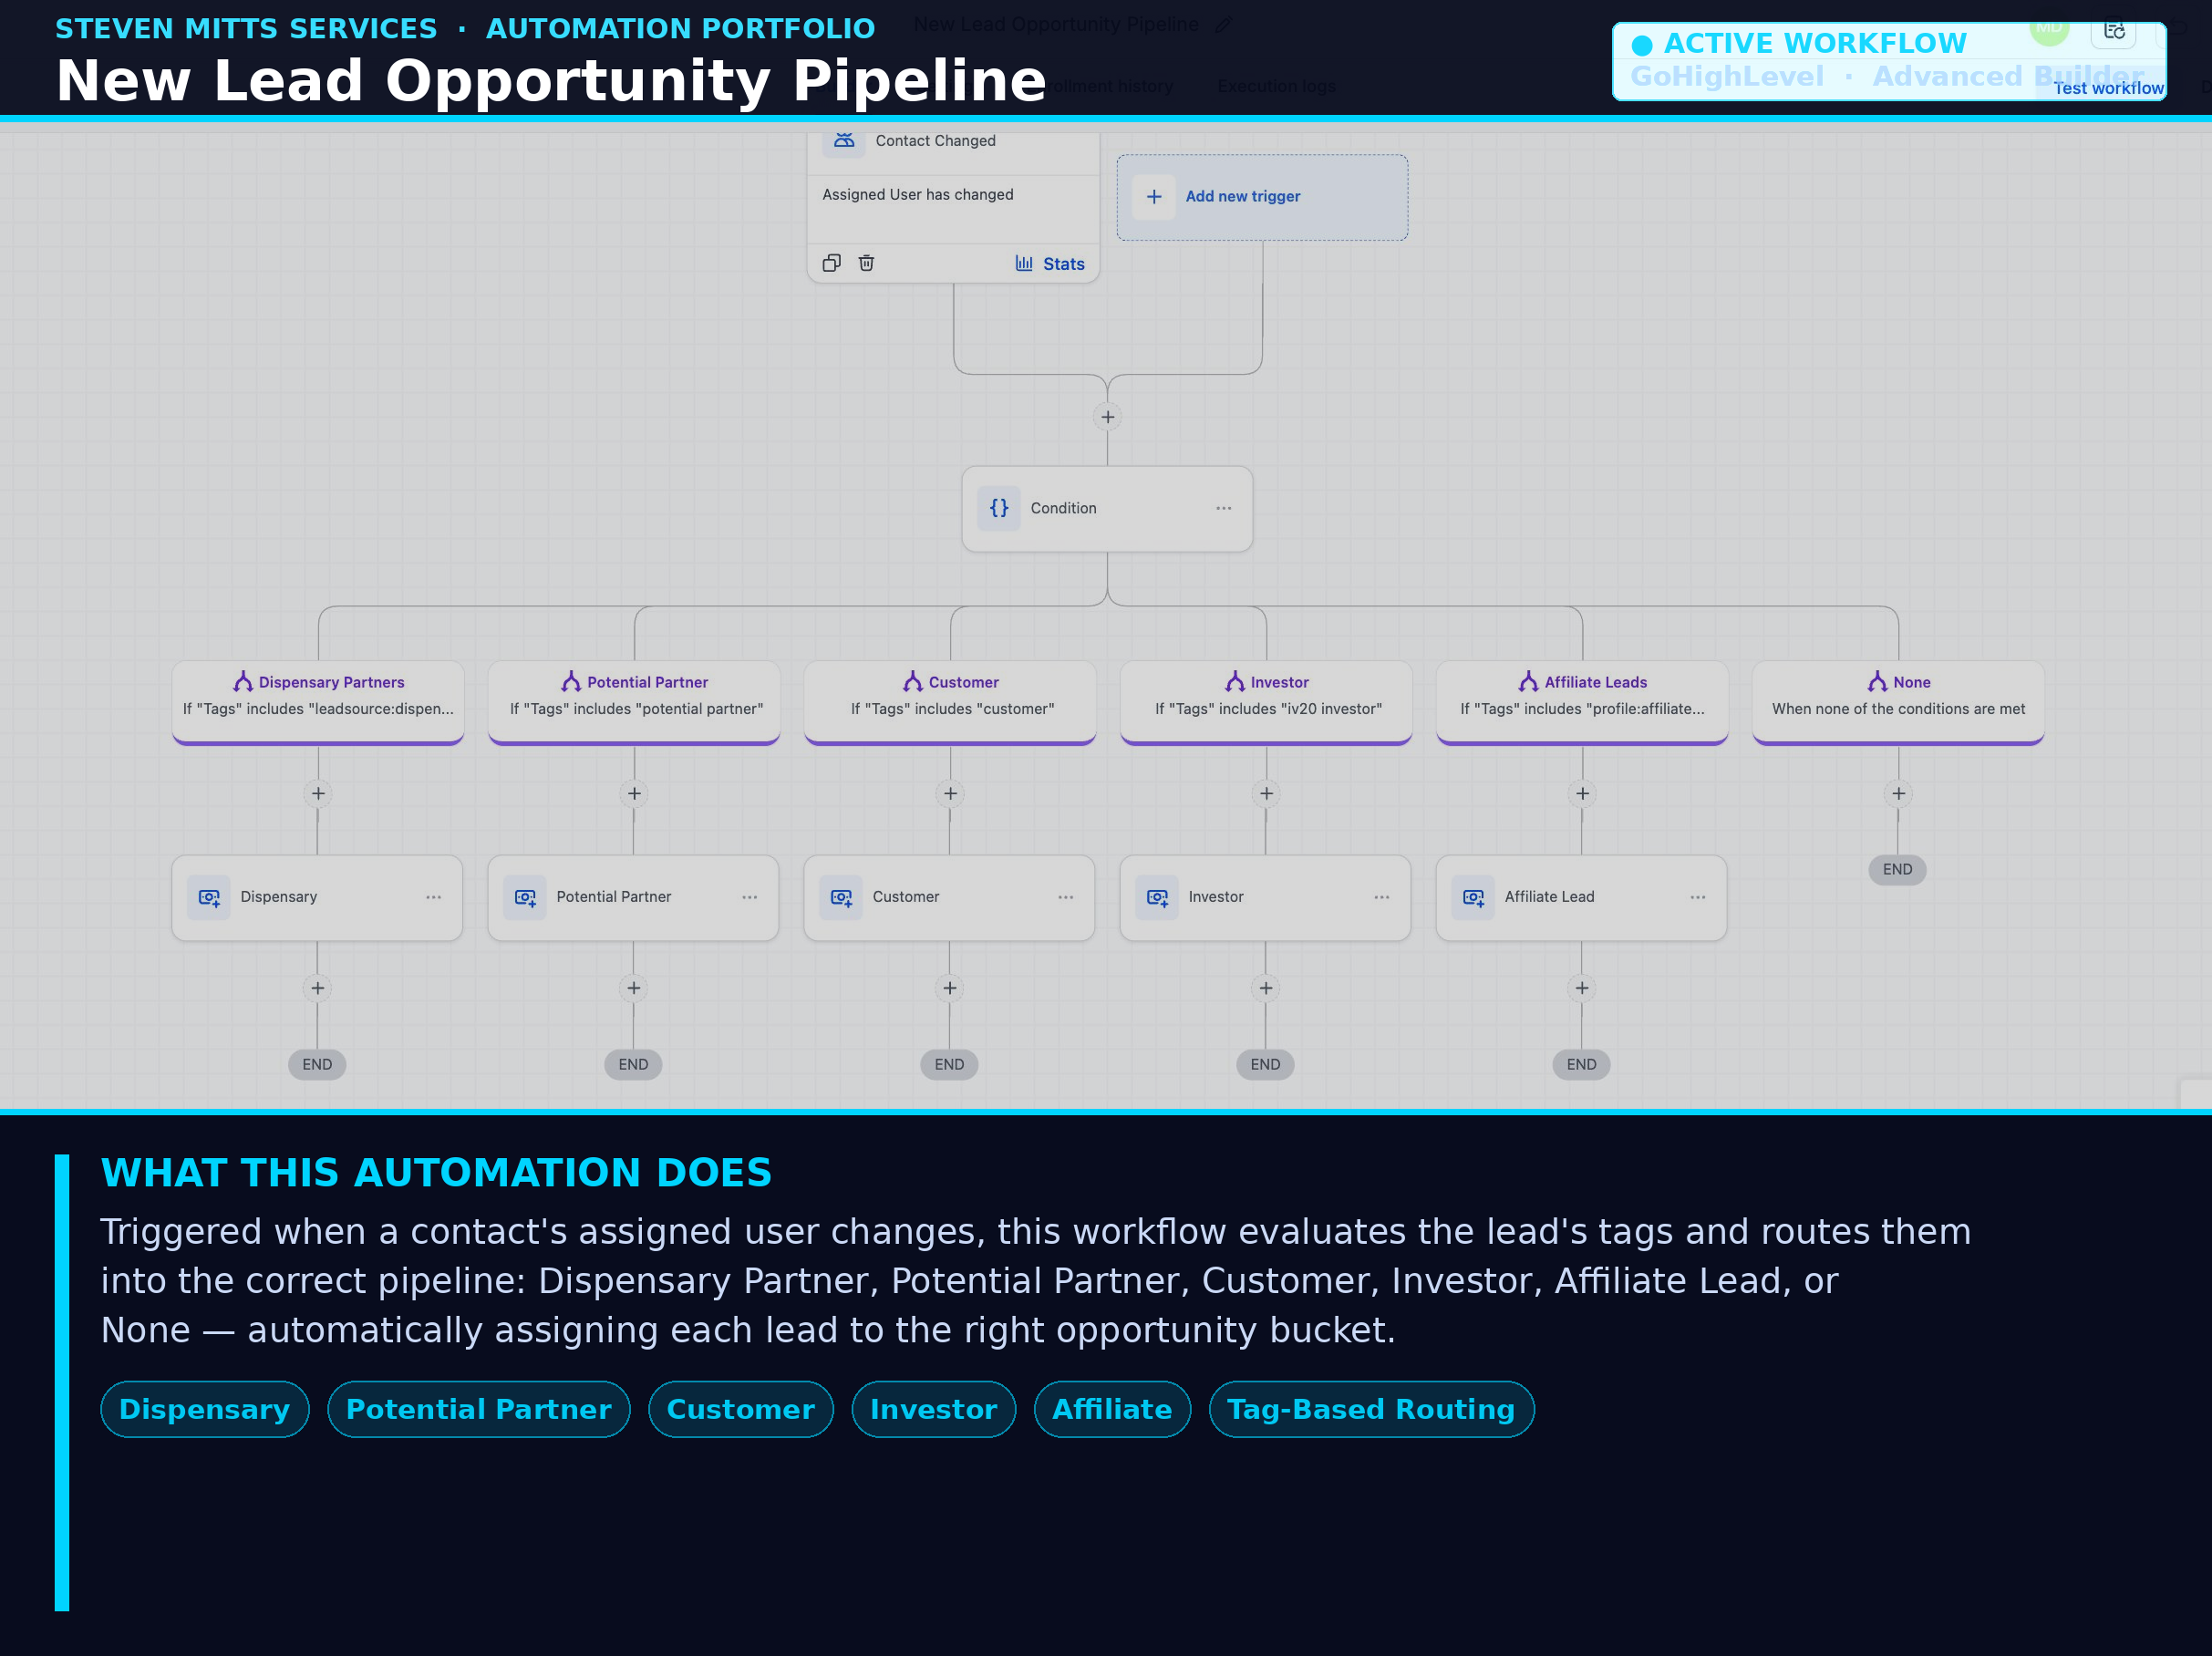
Task: Click 'If "Tags" includes "iv20 investor"' text
Action: click(x=1268, y=709)
